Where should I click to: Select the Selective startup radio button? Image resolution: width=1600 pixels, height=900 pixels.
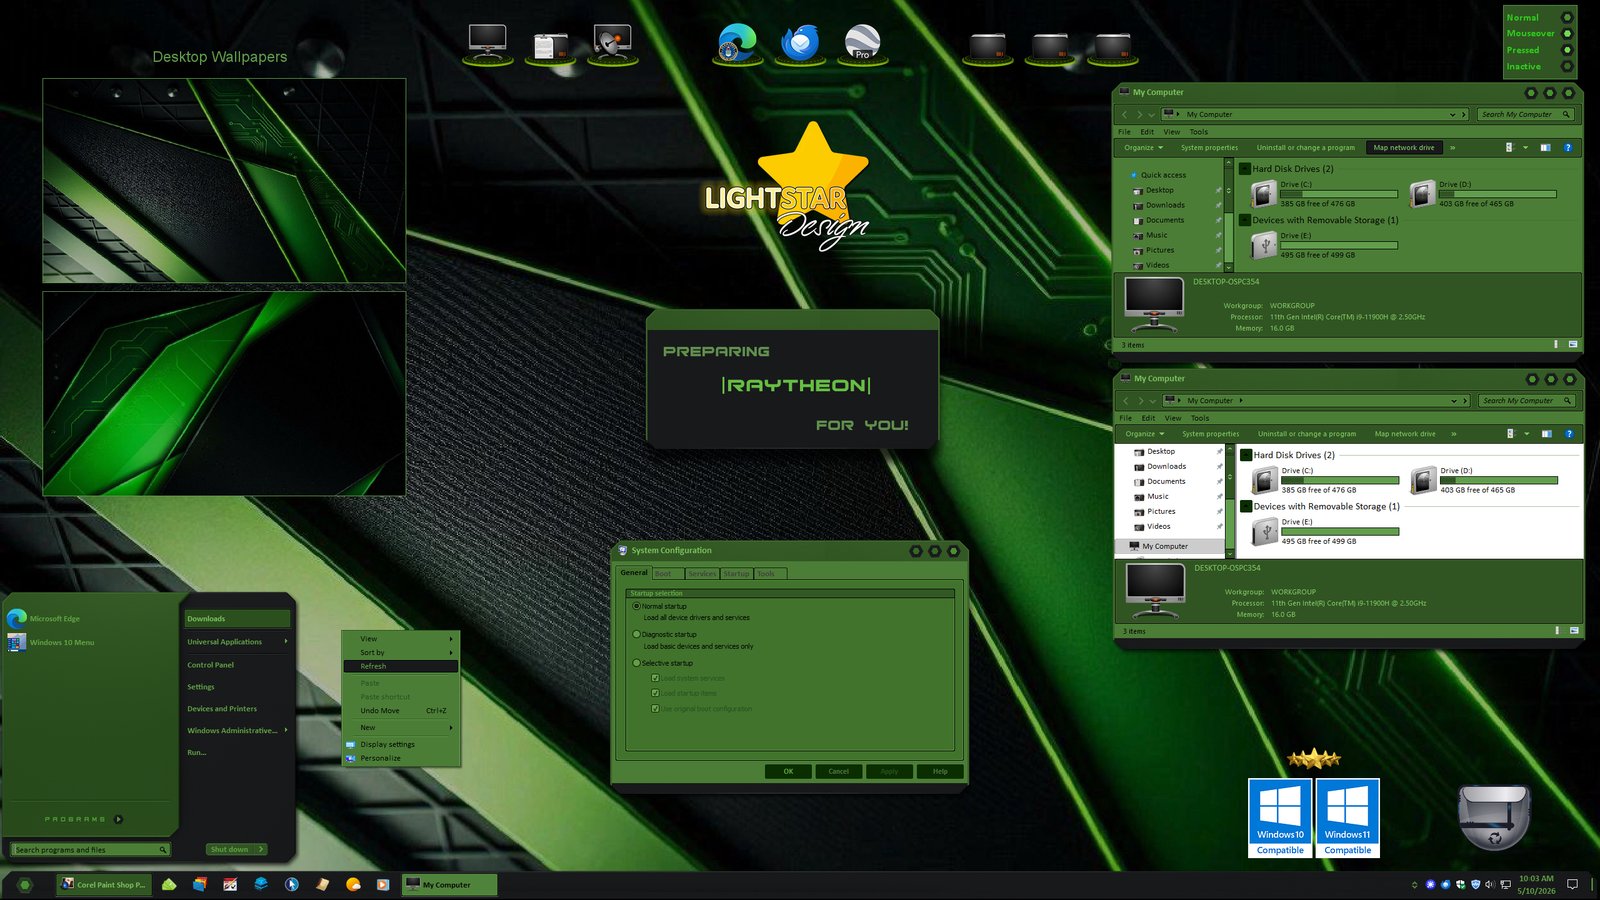[636, 663]
